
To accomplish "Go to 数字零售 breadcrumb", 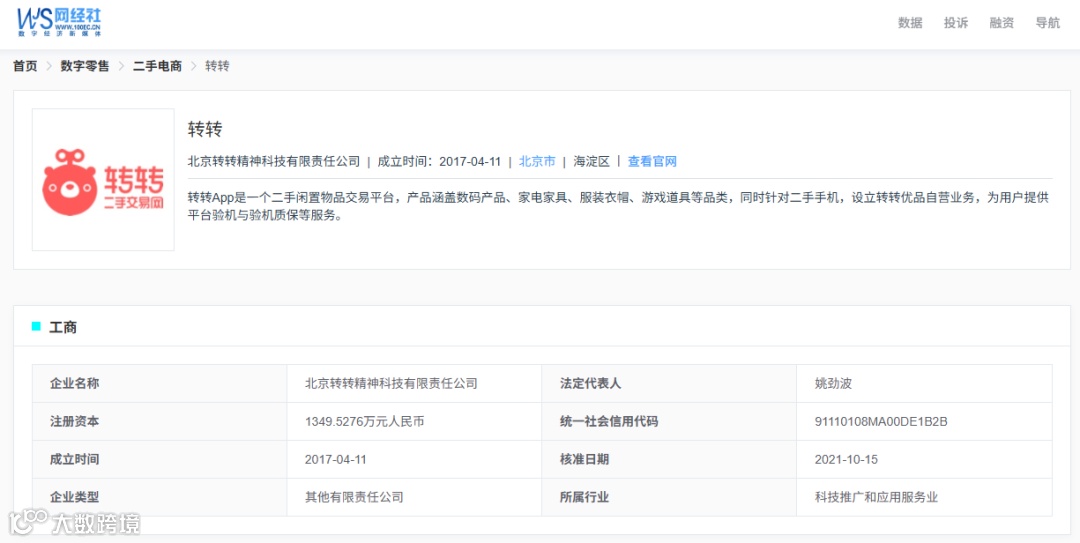I will point(85,66).
